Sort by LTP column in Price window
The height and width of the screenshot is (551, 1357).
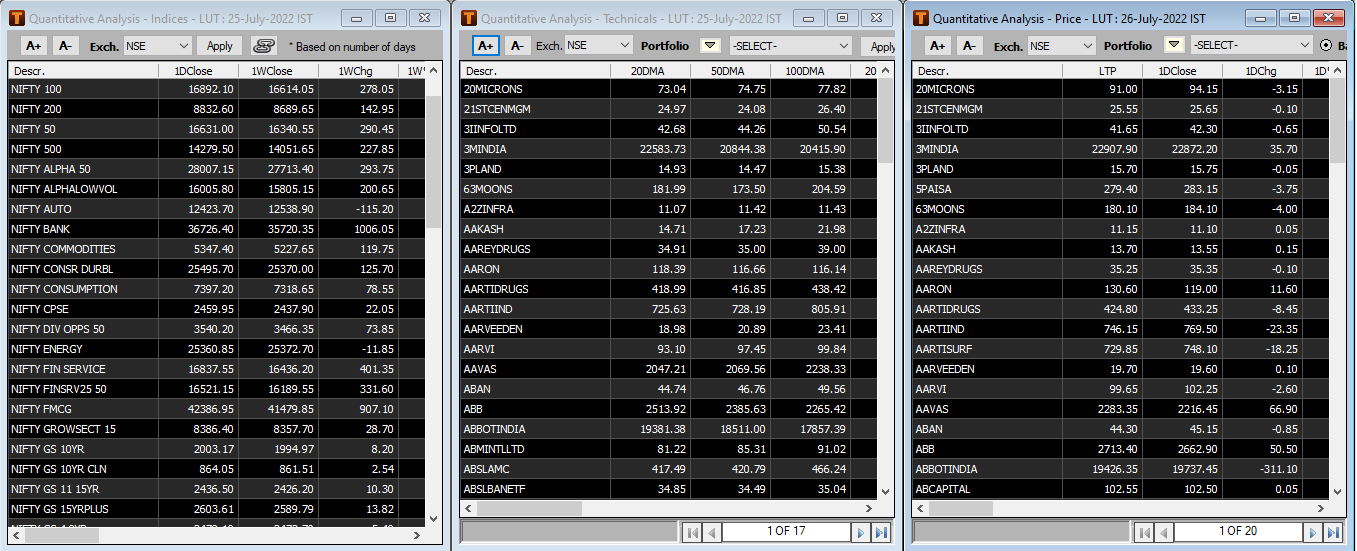point(1102,71)
